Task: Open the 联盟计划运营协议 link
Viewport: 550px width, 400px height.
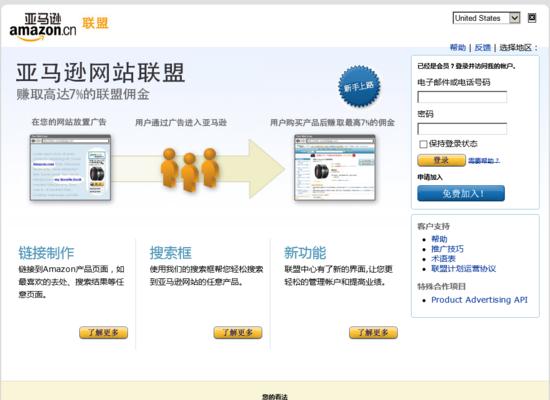Action: 463,268
